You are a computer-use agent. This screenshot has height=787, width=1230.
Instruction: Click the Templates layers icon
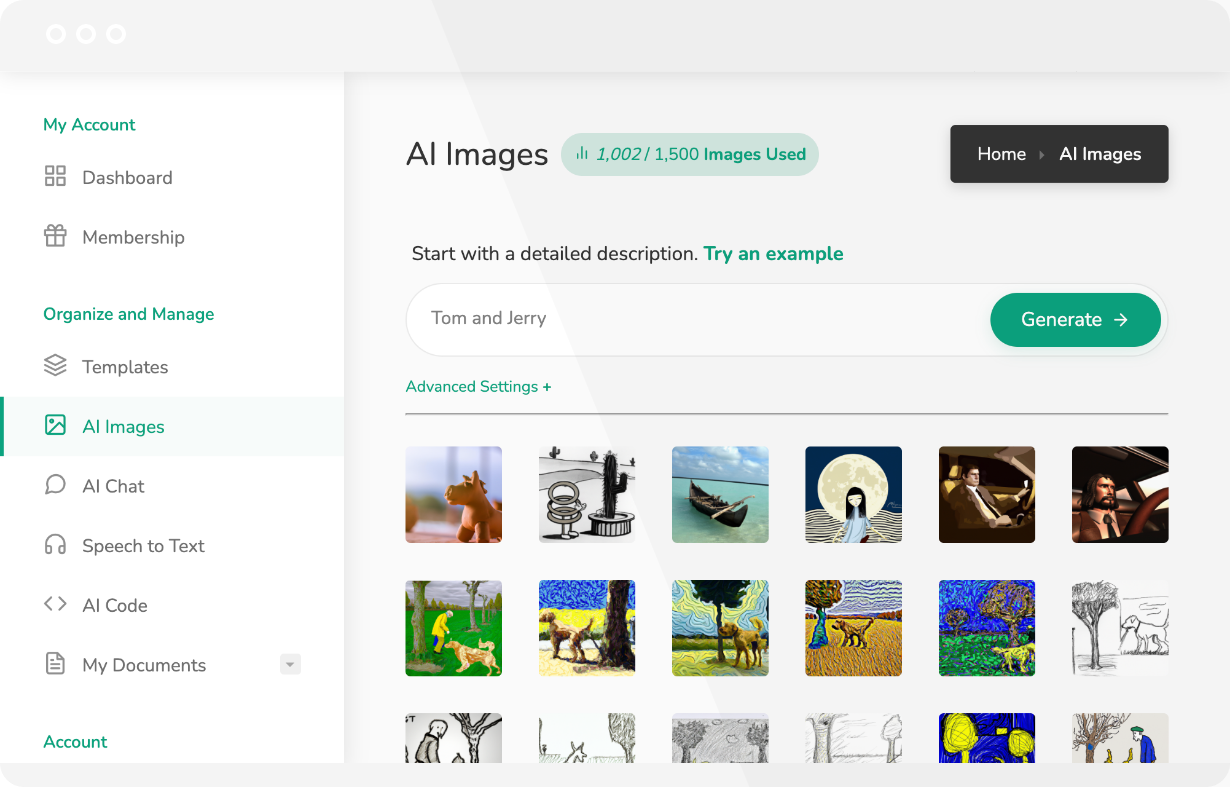(x=55, y=366)
